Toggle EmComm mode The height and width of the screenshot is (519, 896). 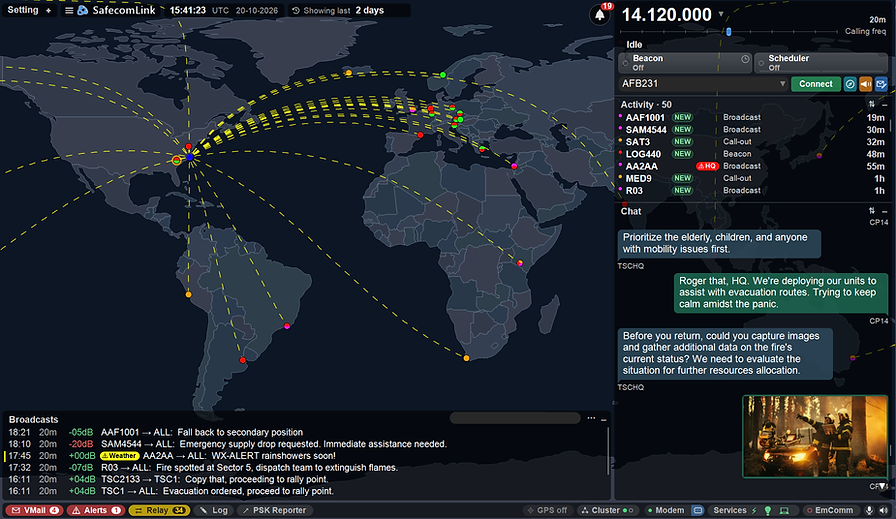click(830, 510)
